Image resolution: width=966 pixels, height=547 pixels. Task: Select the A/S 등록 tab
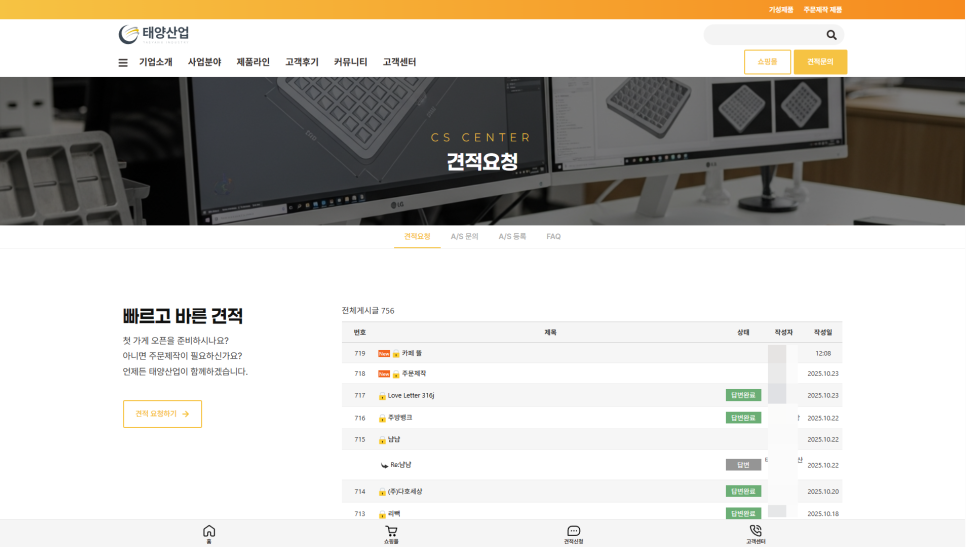tap(512, 237)
